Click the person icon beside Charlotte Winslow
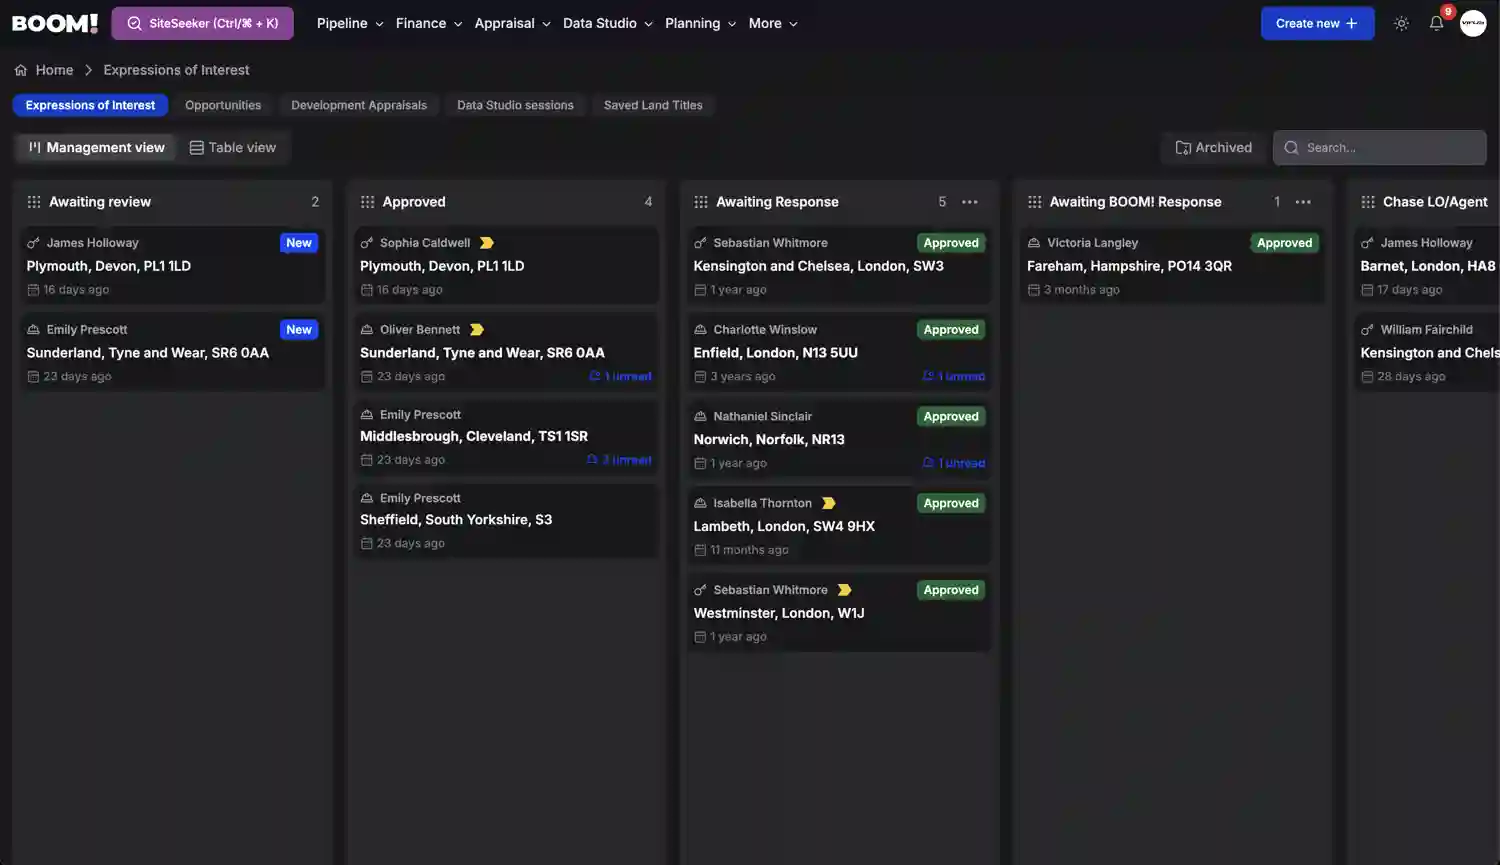 click(x=700, y=329)
